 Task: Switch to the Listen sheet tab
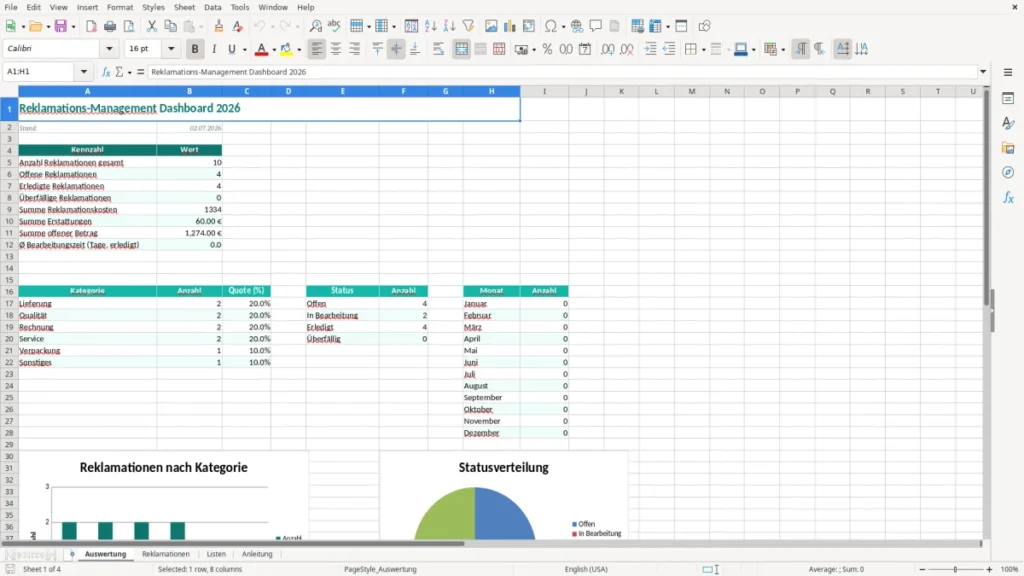tap(216, 554)
